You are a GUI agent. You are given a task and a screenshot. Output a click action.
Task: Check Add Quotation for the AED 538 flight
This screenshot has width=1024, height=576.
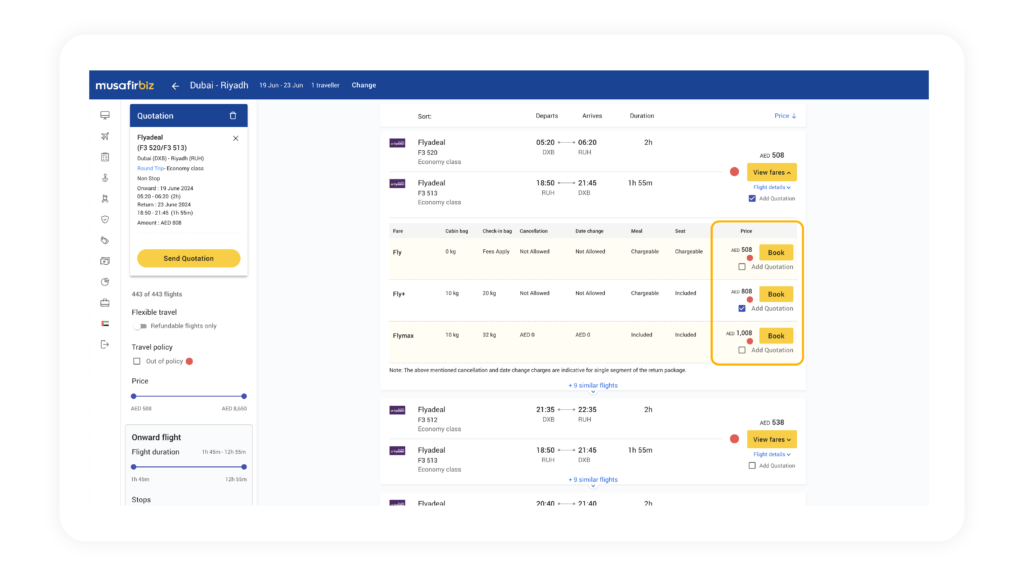pyautogui.click(x=752, y=466)
